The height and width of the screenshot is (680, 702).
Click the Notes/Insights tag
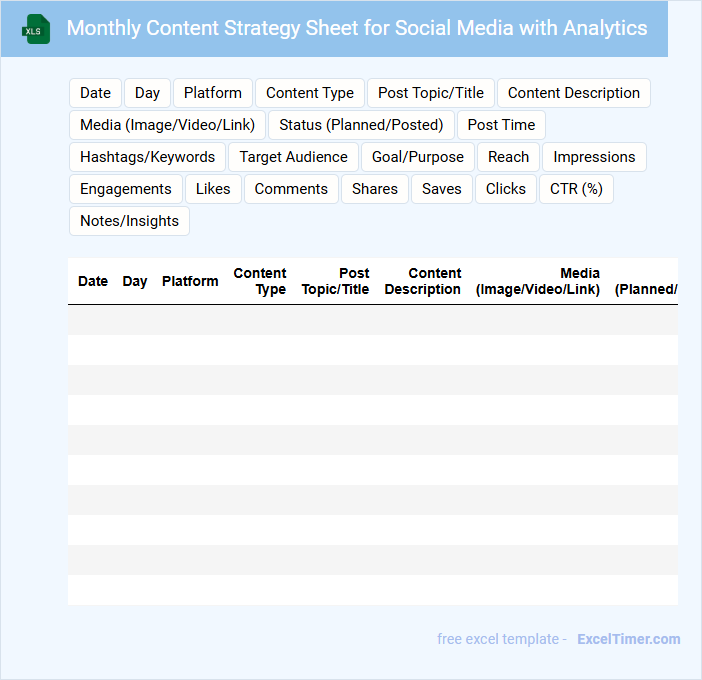pyautogui.click(x=129, y=221)
